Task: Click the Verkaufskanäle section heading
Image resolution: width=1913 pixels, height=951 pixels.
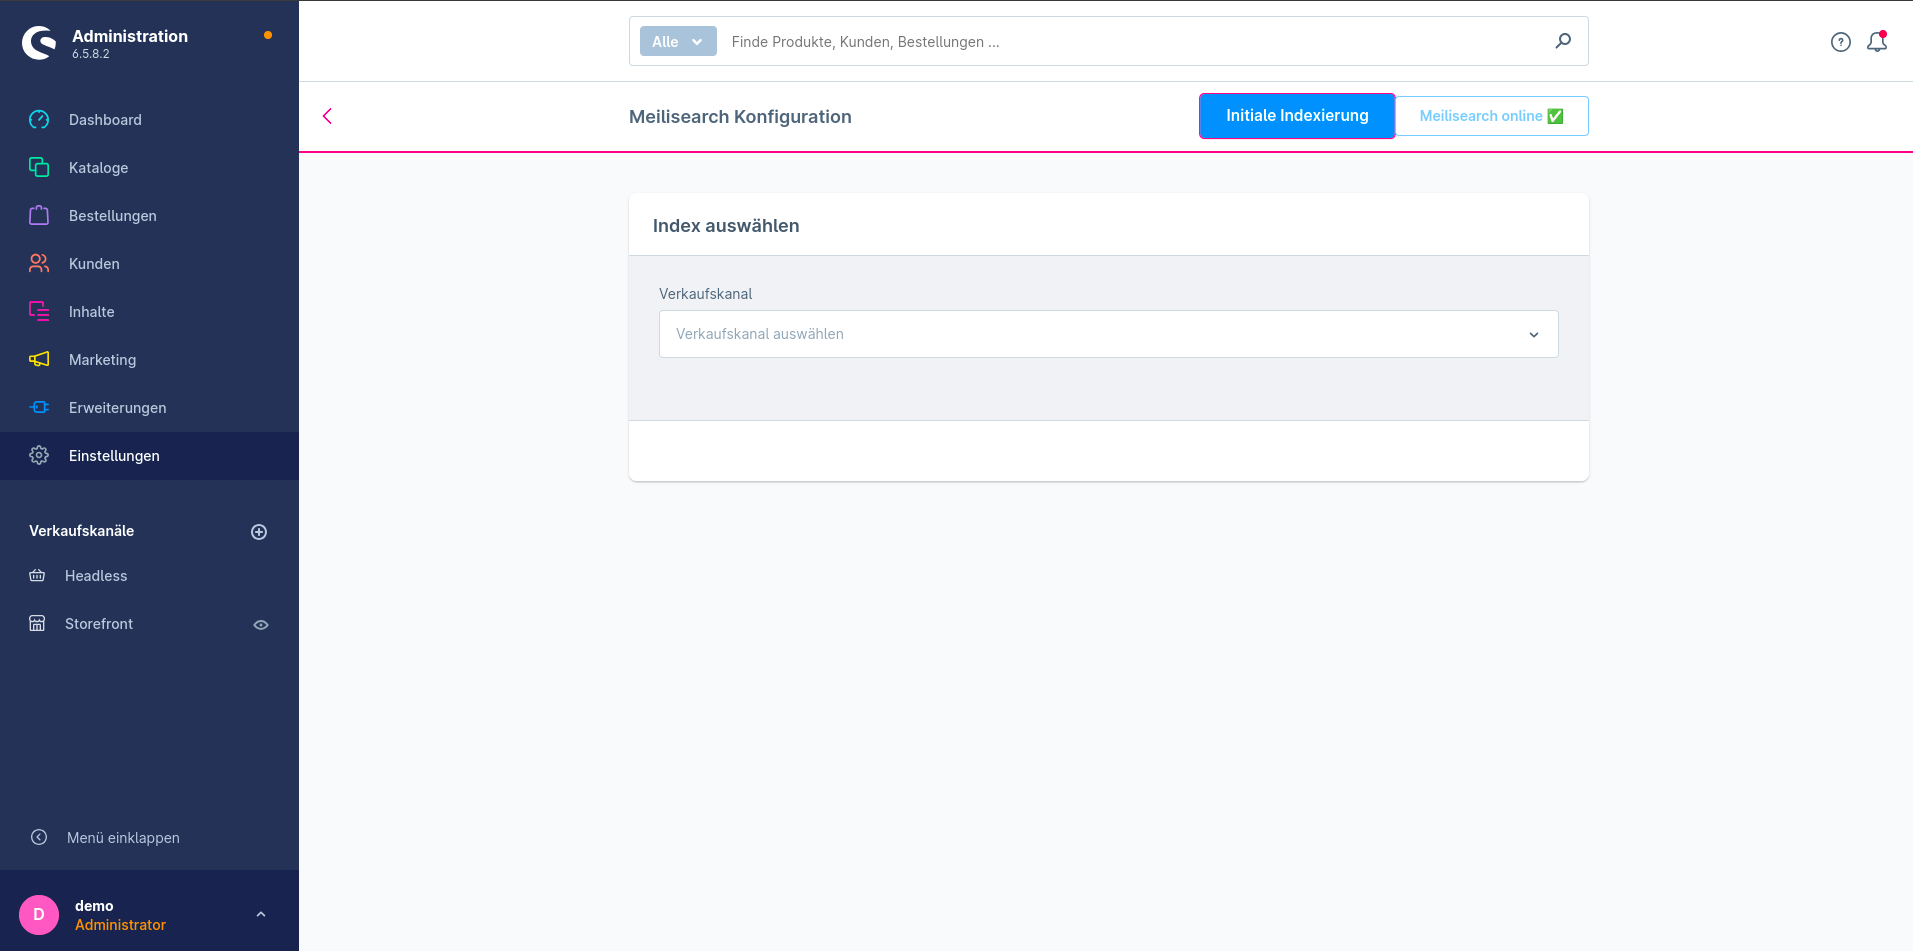Action: (81, 531)
